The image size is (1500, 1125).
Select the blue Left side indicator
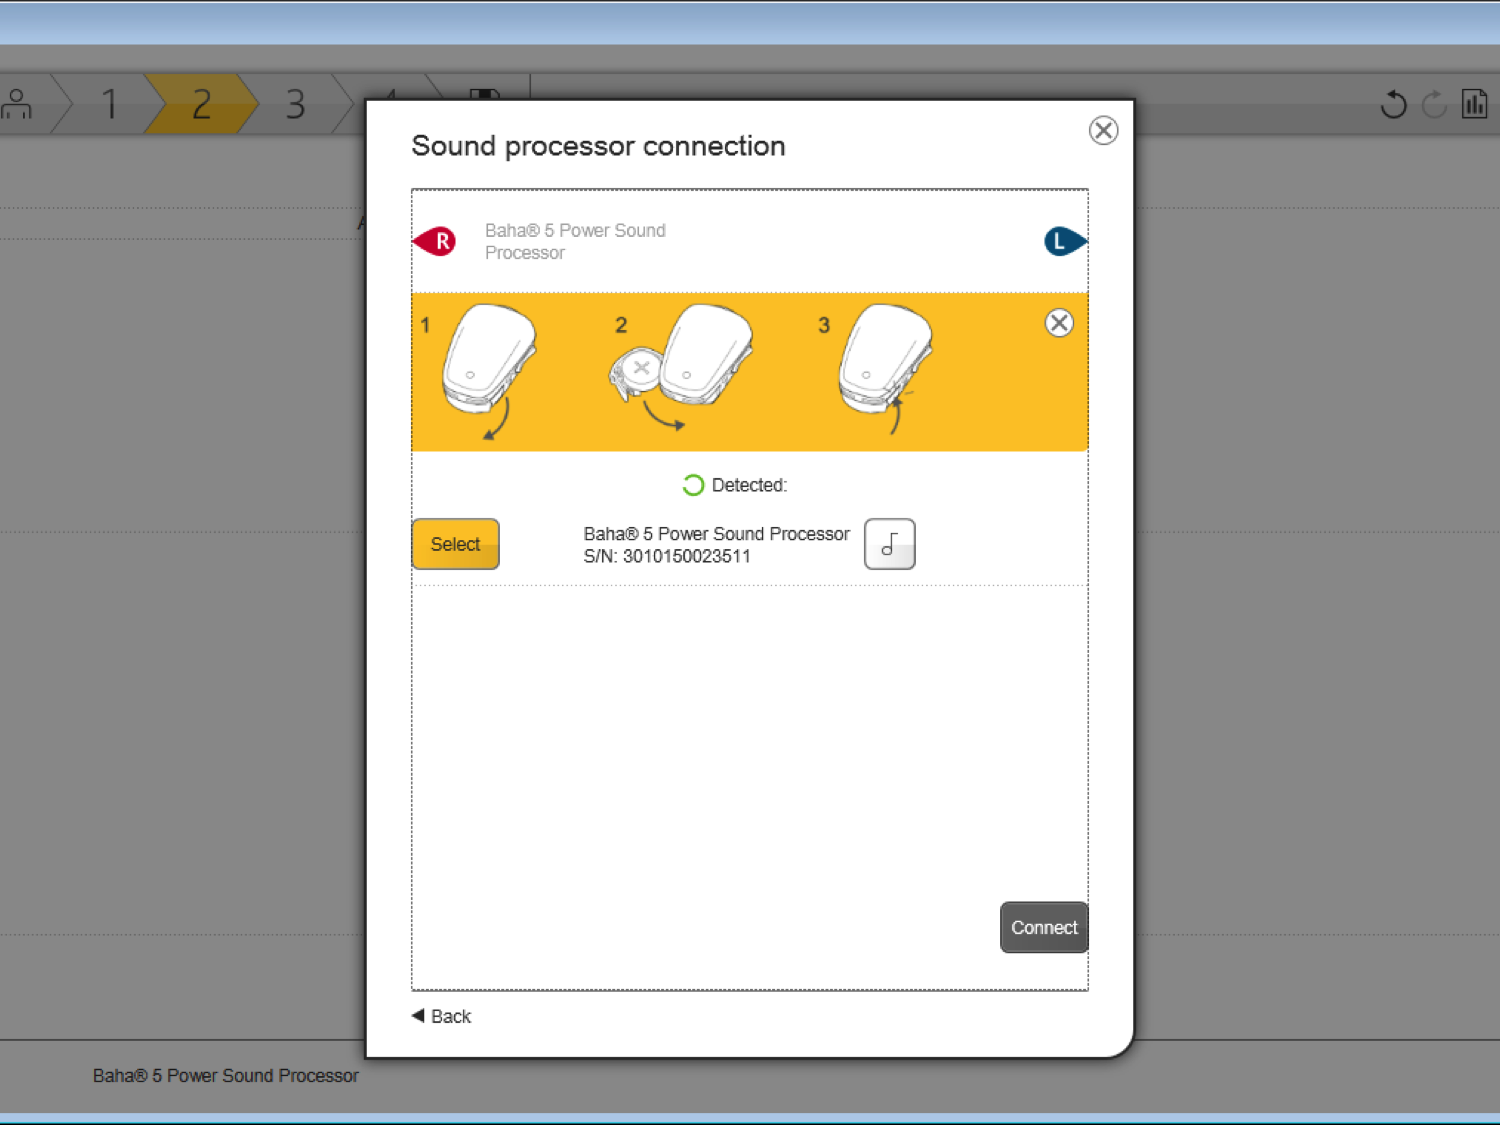coord(1065,241)
